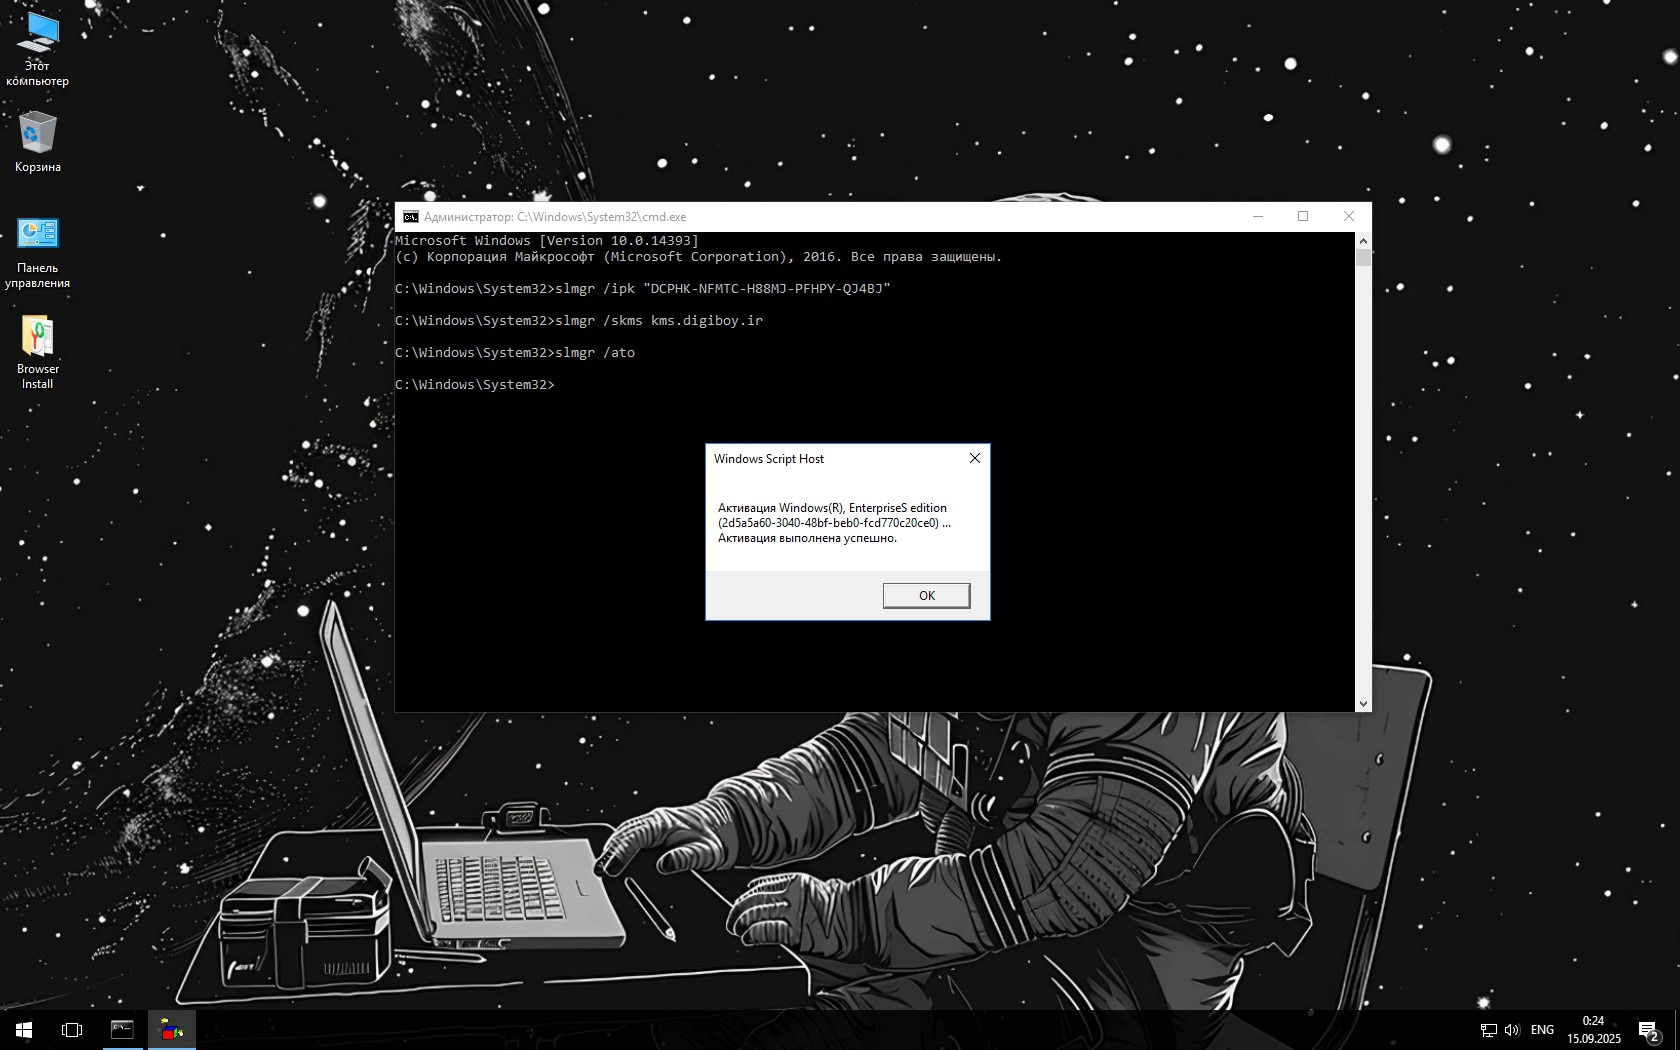Switch to the cmd.exe taskbar button
This screenshot has width=1680, height=1050.
pyautogui.click(x=122, y=1030)
